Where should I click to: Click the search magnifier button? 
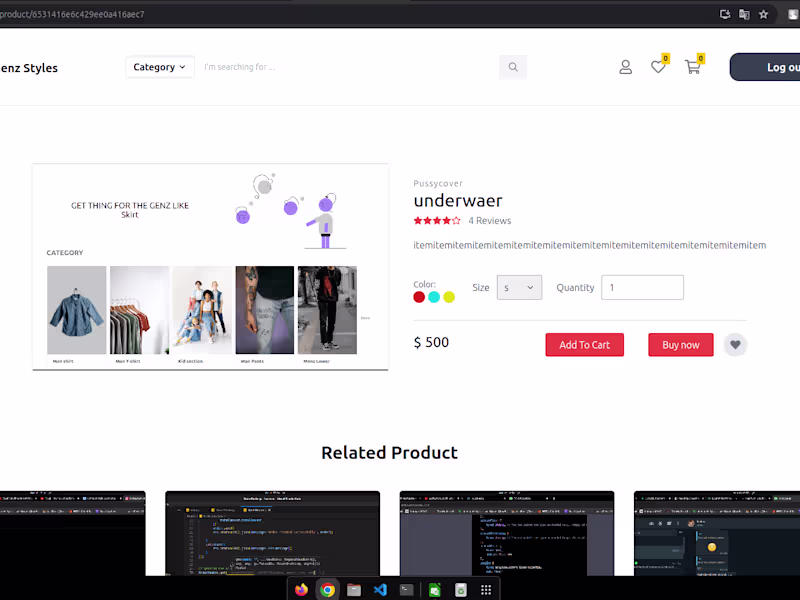[513, 67]
